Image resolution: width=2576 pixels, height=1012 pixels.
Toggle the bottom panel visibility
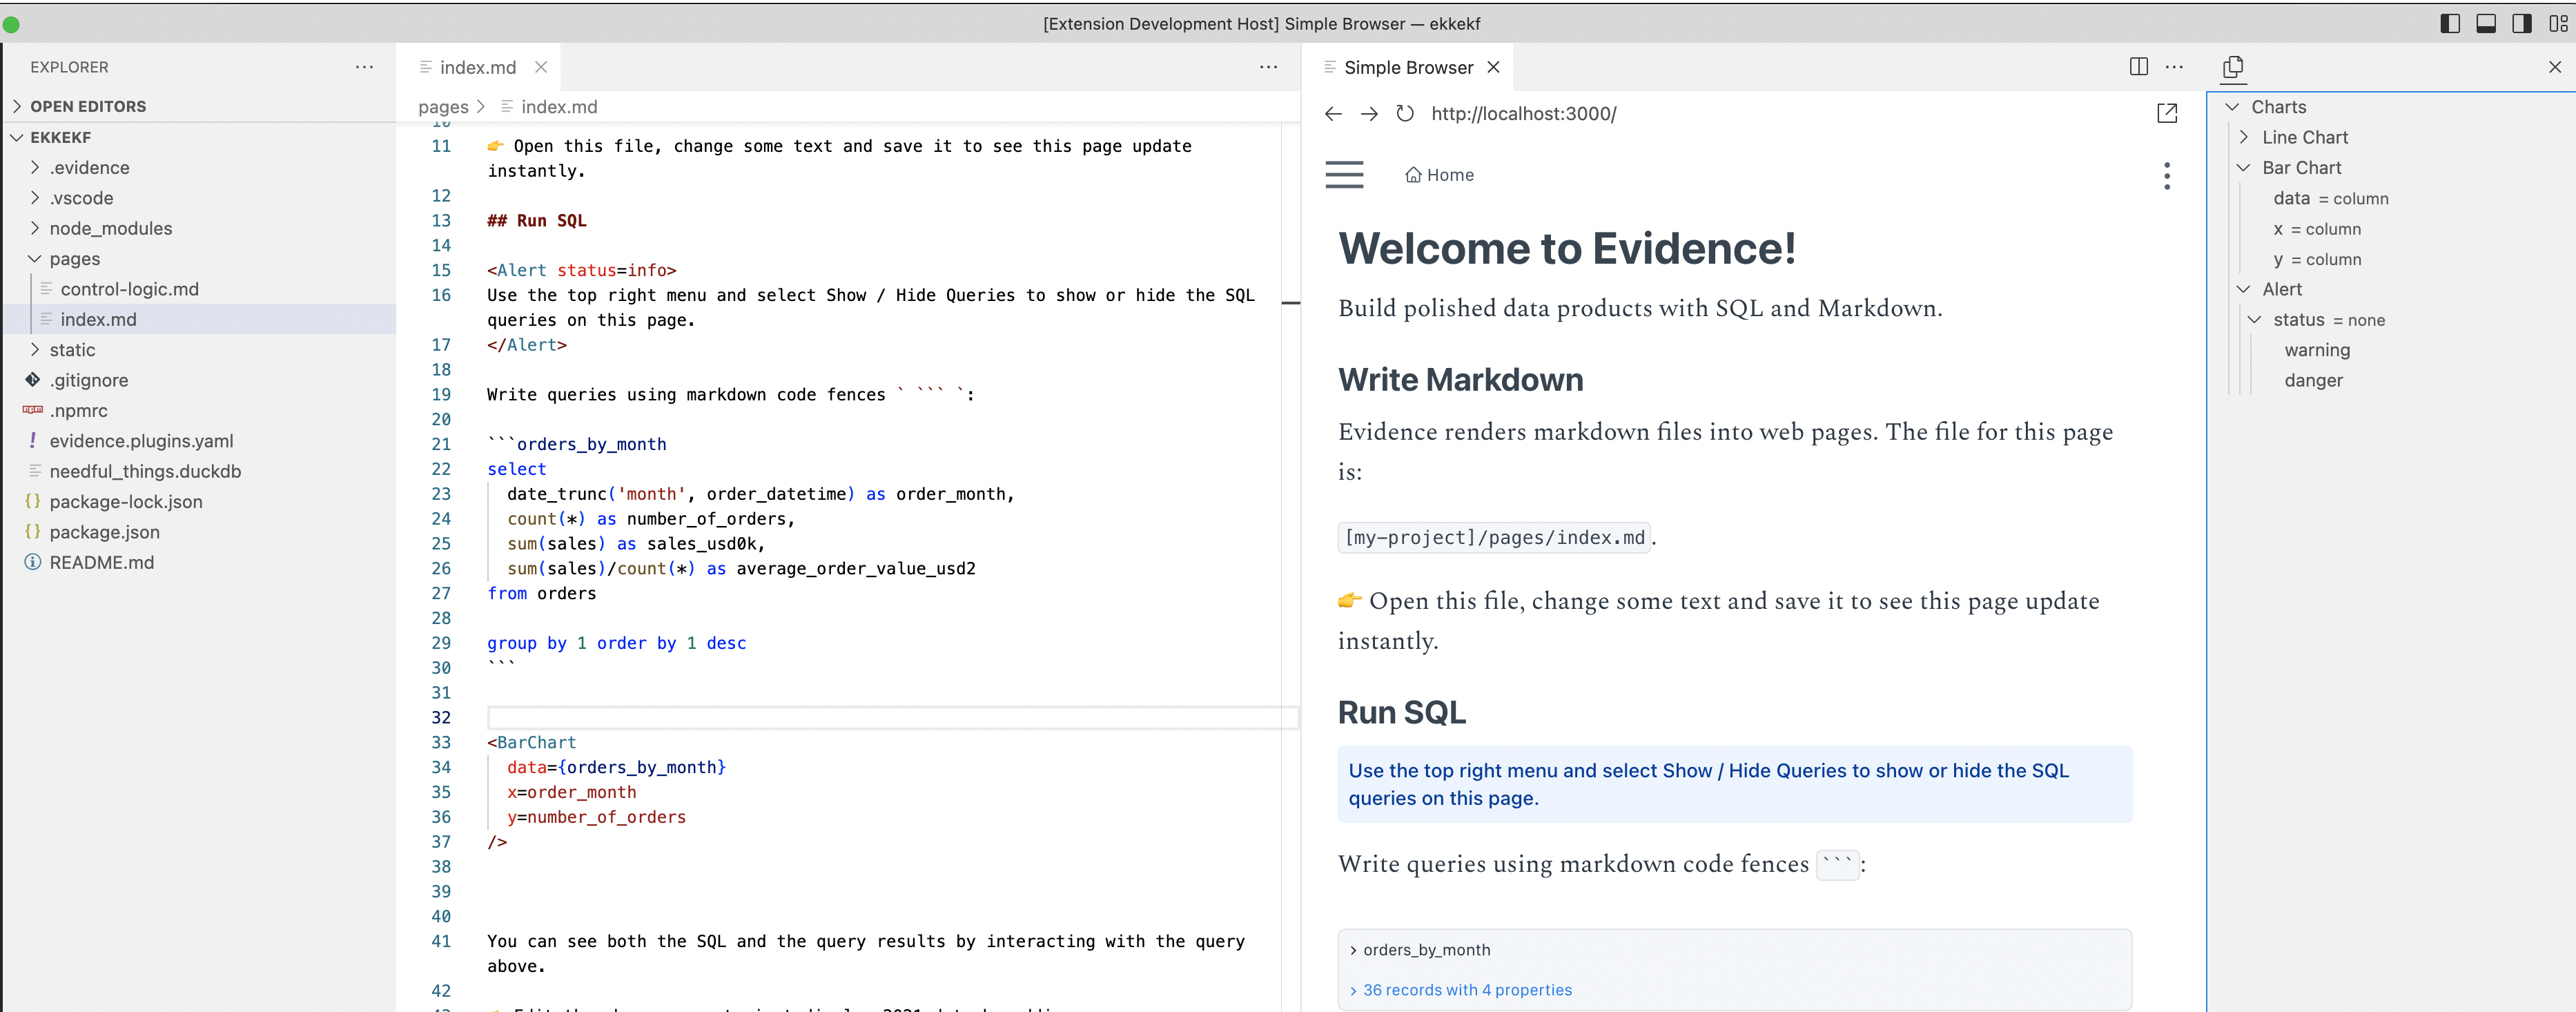pyautogui.click(x=2485, y=23)
